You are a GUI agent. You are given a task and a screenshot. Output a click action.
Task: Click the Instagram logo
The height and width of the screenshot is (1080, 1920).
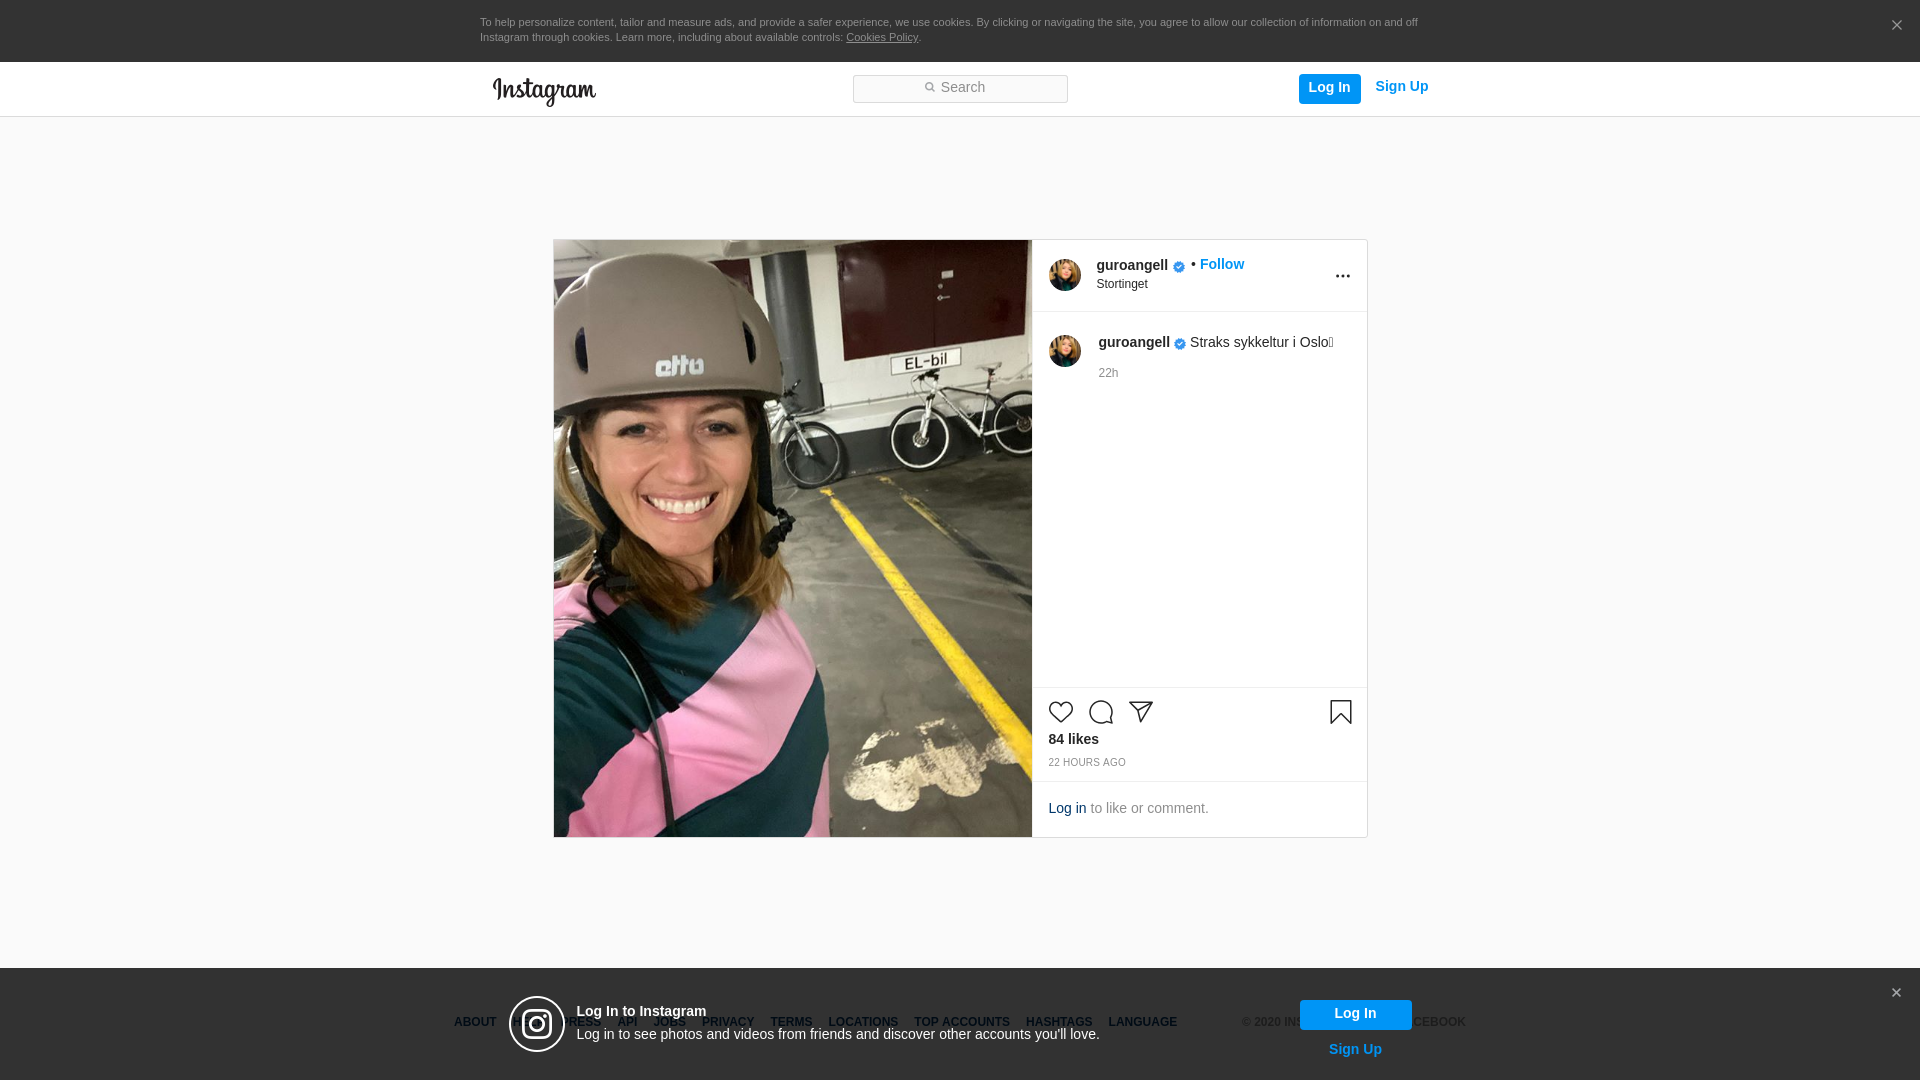click(x=544, y=91)
